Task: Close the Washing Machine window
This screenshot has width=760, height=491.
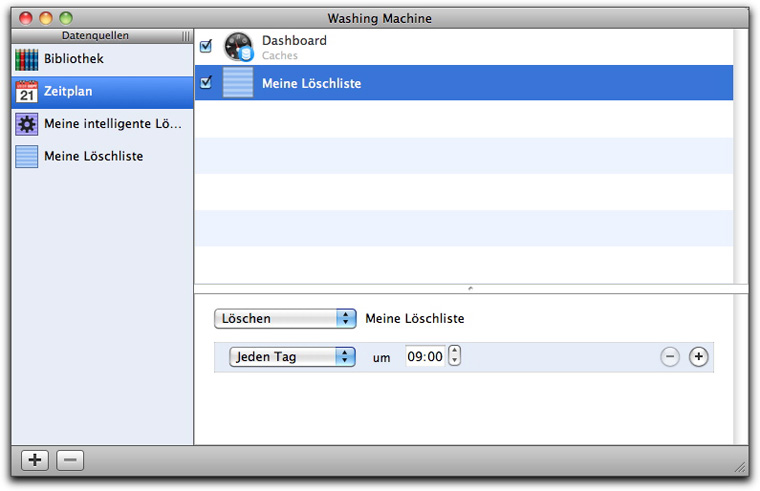Action: point(26,18)
